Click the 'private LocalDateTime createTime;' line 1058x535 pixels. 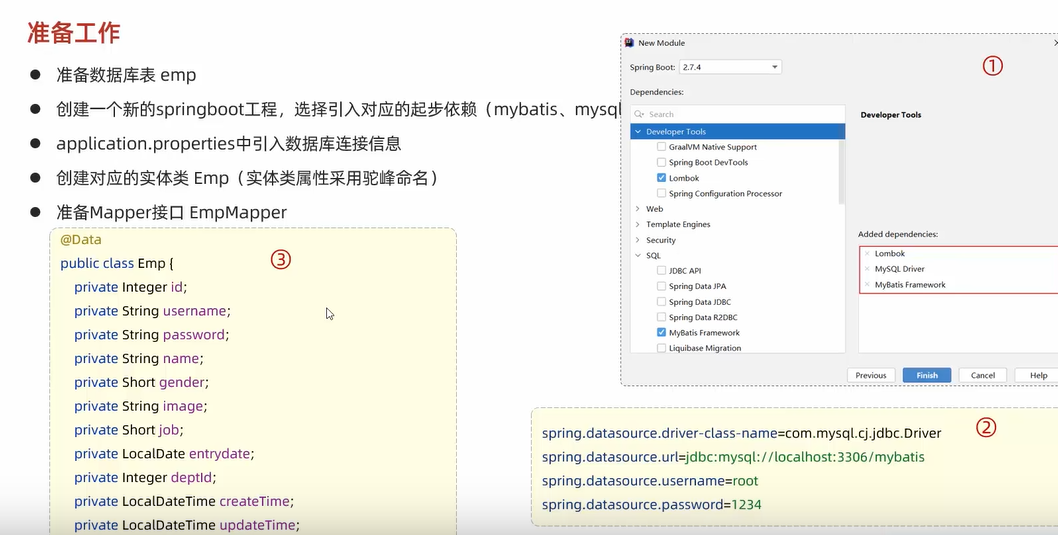coord(184,501)
